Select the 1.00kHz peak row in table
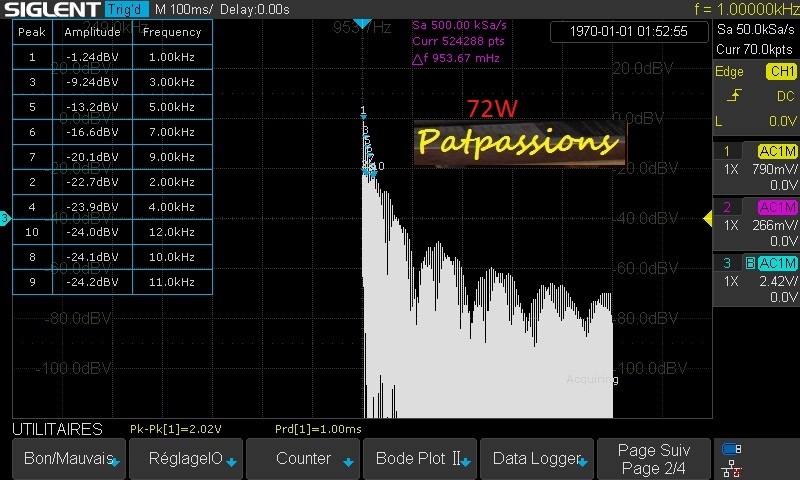Image resolution: width=800 pixels, height=480 pixels. pos(112,57)
